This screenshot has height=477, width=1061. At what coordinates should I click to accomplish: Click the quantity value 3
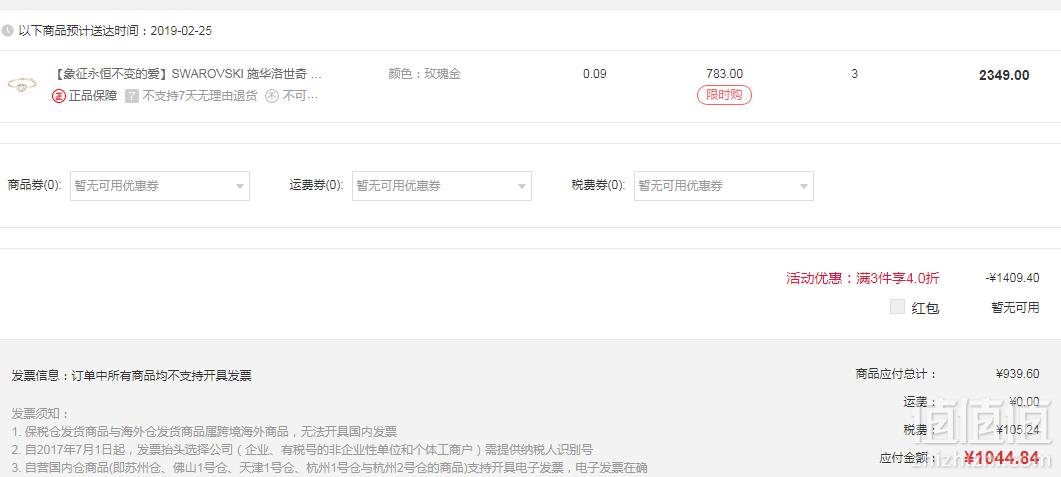click(855, 74)
